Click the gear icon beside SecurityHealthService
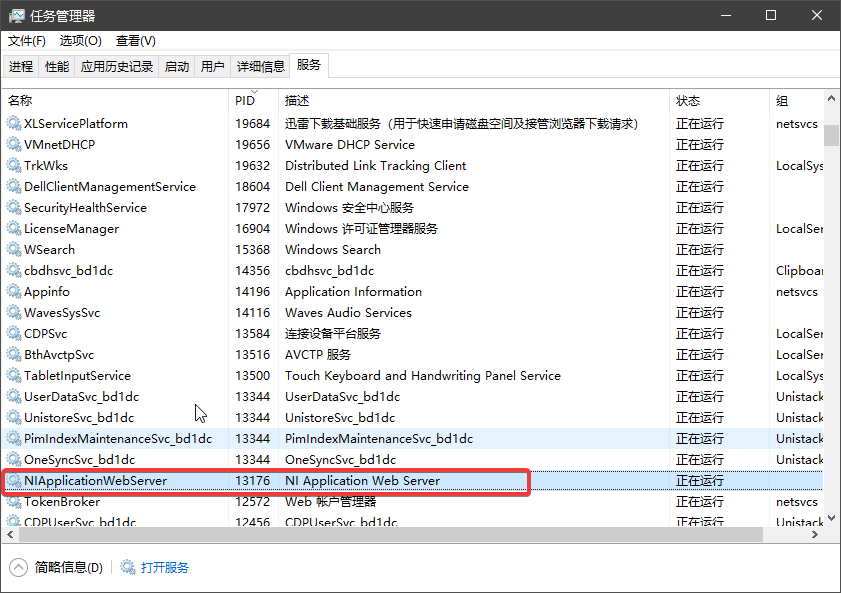 [14, 207]
